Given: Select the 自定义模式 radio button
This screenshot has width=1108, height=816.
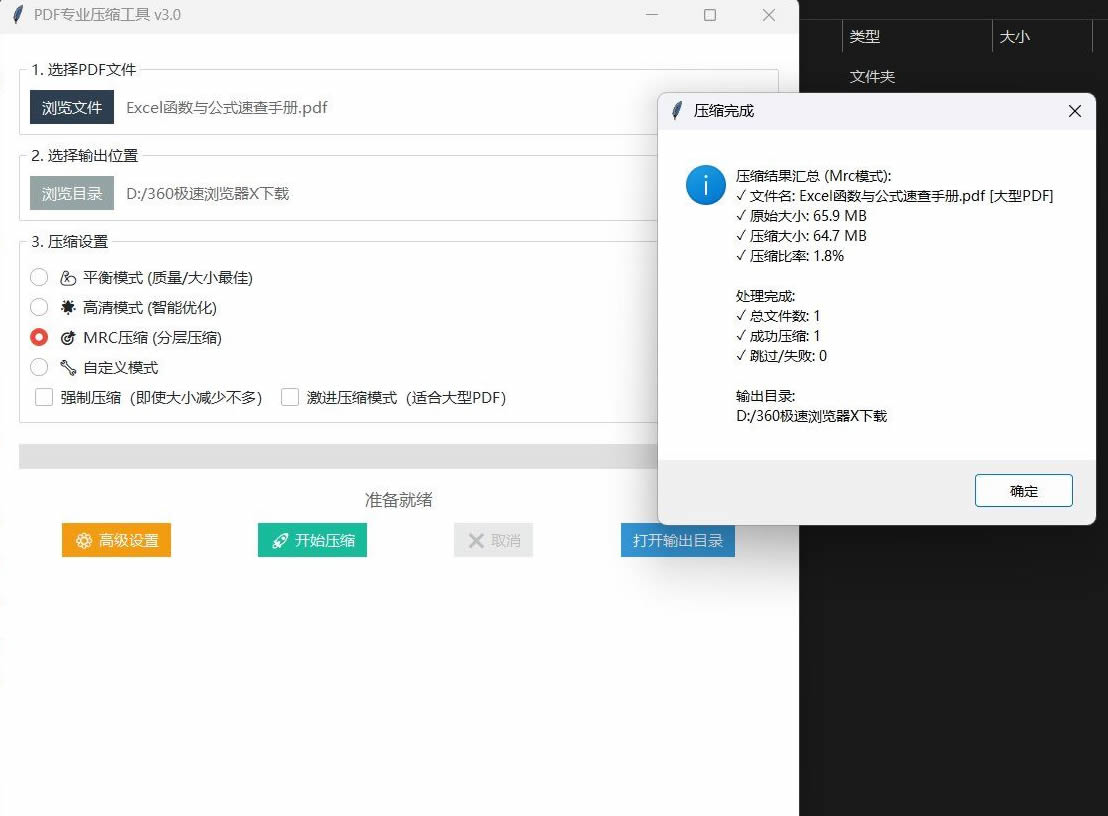Looking at the screenshot, I should point(39,368).
